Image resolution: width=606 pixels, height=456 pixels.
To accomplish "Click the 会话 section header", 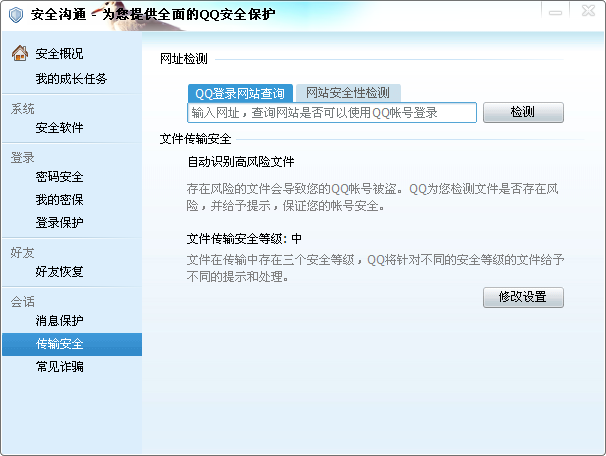I will coord(22,302).
